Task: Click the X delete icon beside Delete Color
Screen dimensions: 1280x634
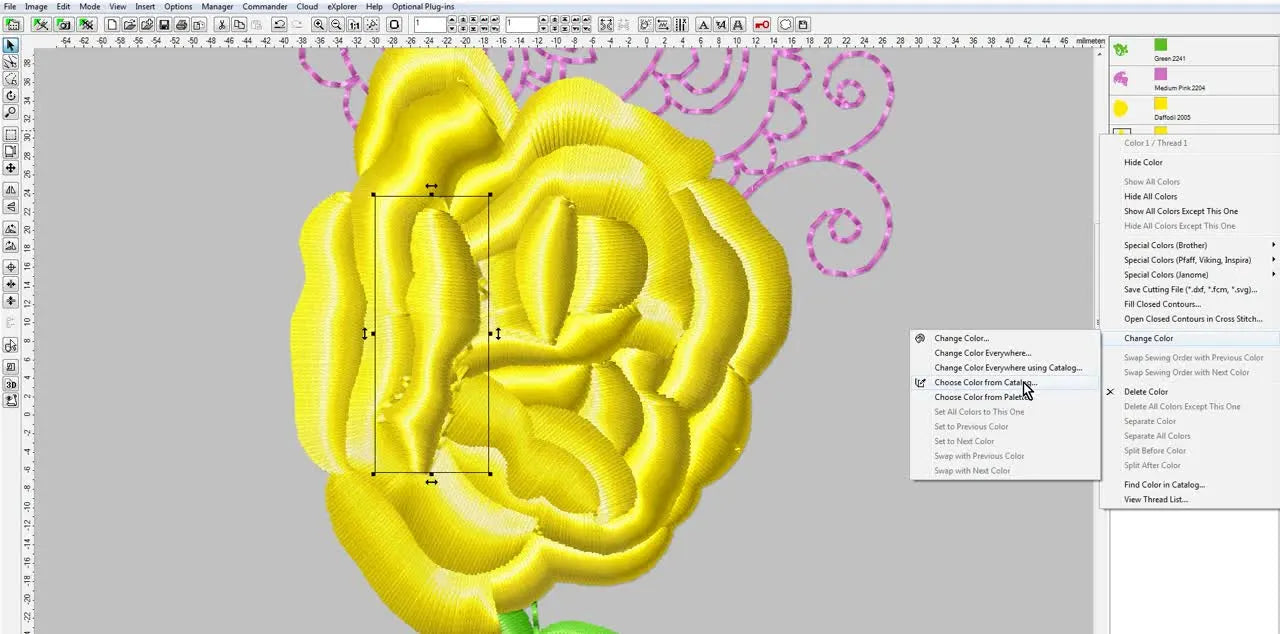Action: point(1110,392)
